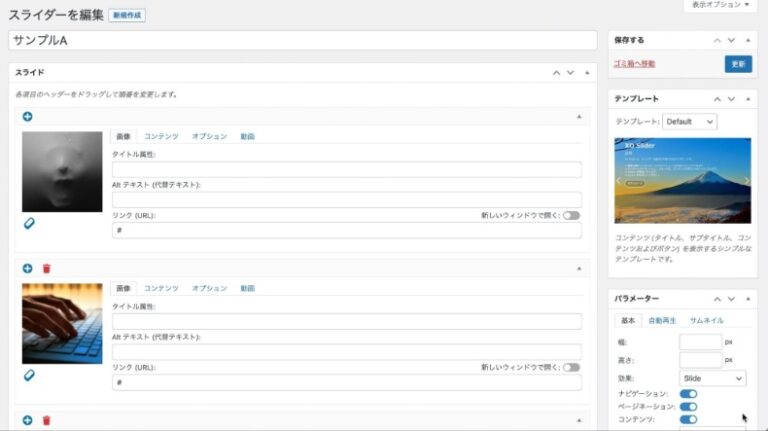Toggle 新しいウィンドウで開く on the first slide

pyautogui.click(x=571, y=215)
